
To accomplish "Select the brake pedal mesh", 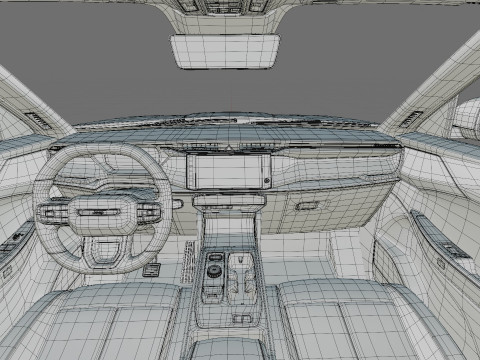I will point(152,270).
